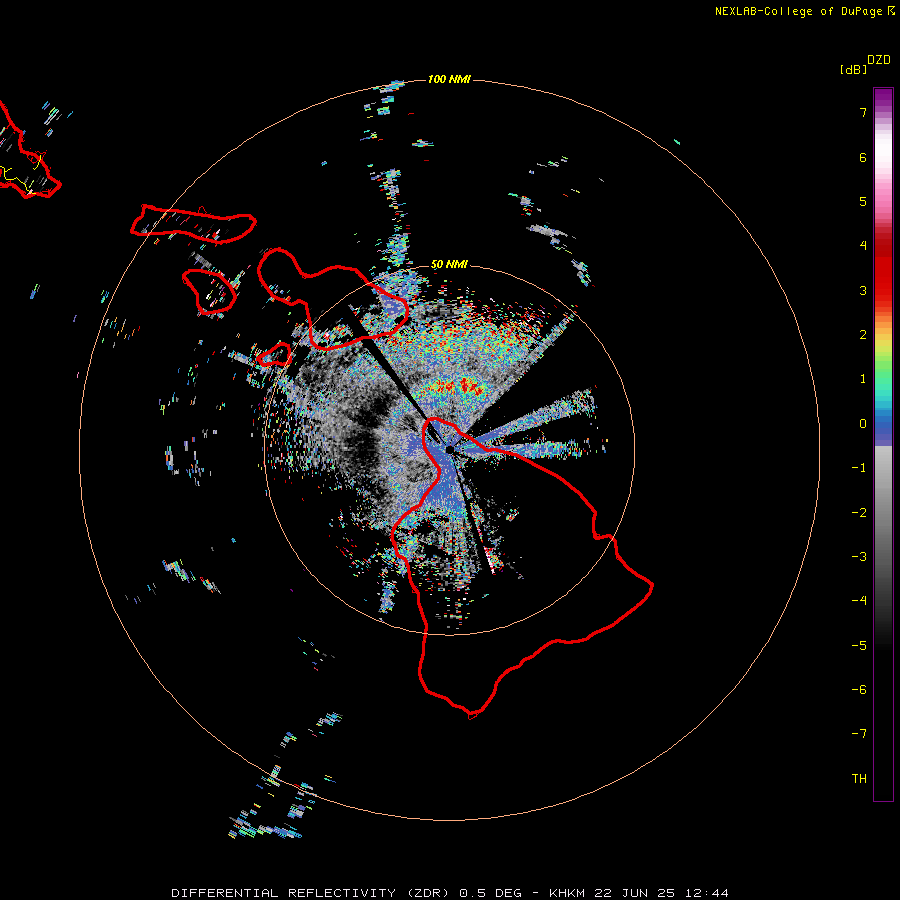This screenshot has width=900, height=900.
Task: Click the -7 dB legend label
Action: pyautogui.click(x=859, y=734)
